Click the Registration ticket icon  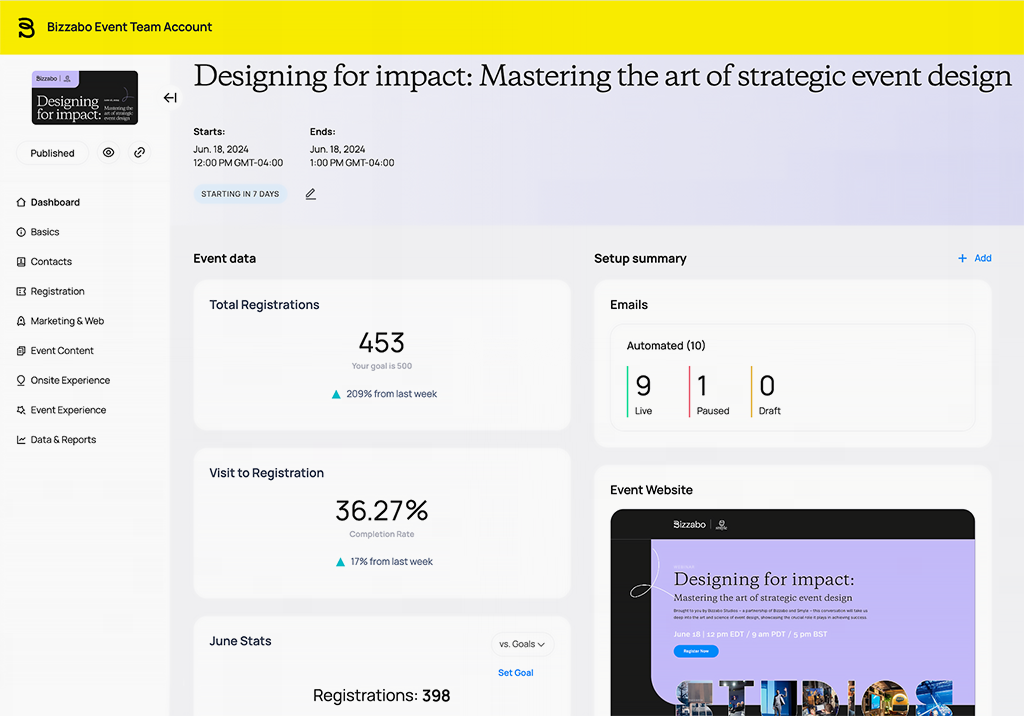pyautogui.click(x=21, y=291)
